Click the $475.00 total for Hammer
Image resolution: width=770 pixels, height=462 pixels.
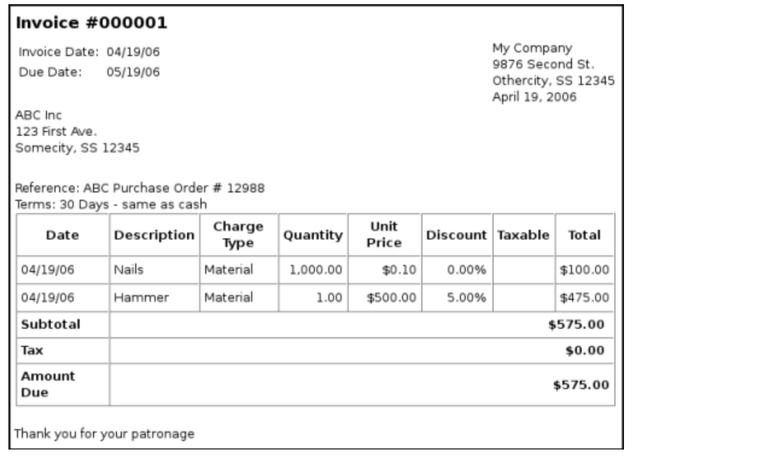click(585, 298)
